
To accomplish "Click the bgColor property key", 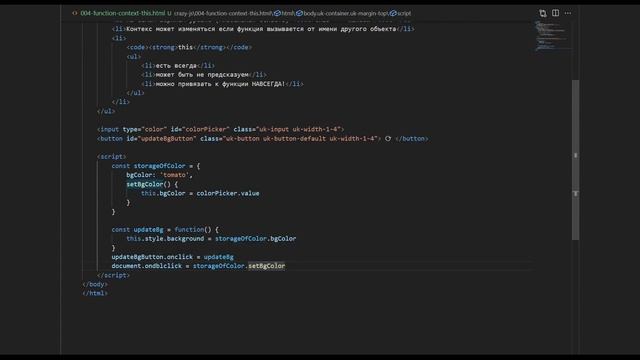I will pos(141,175).
